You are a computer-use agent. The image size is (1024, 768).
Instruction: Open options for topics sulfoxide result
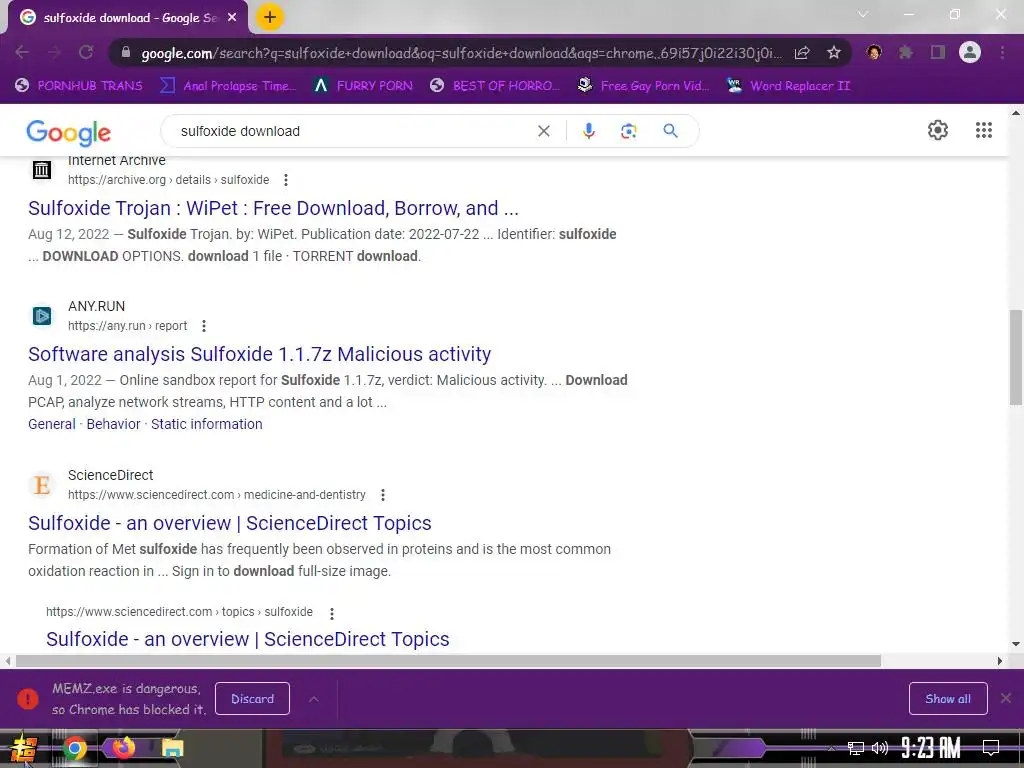[332, 613]
